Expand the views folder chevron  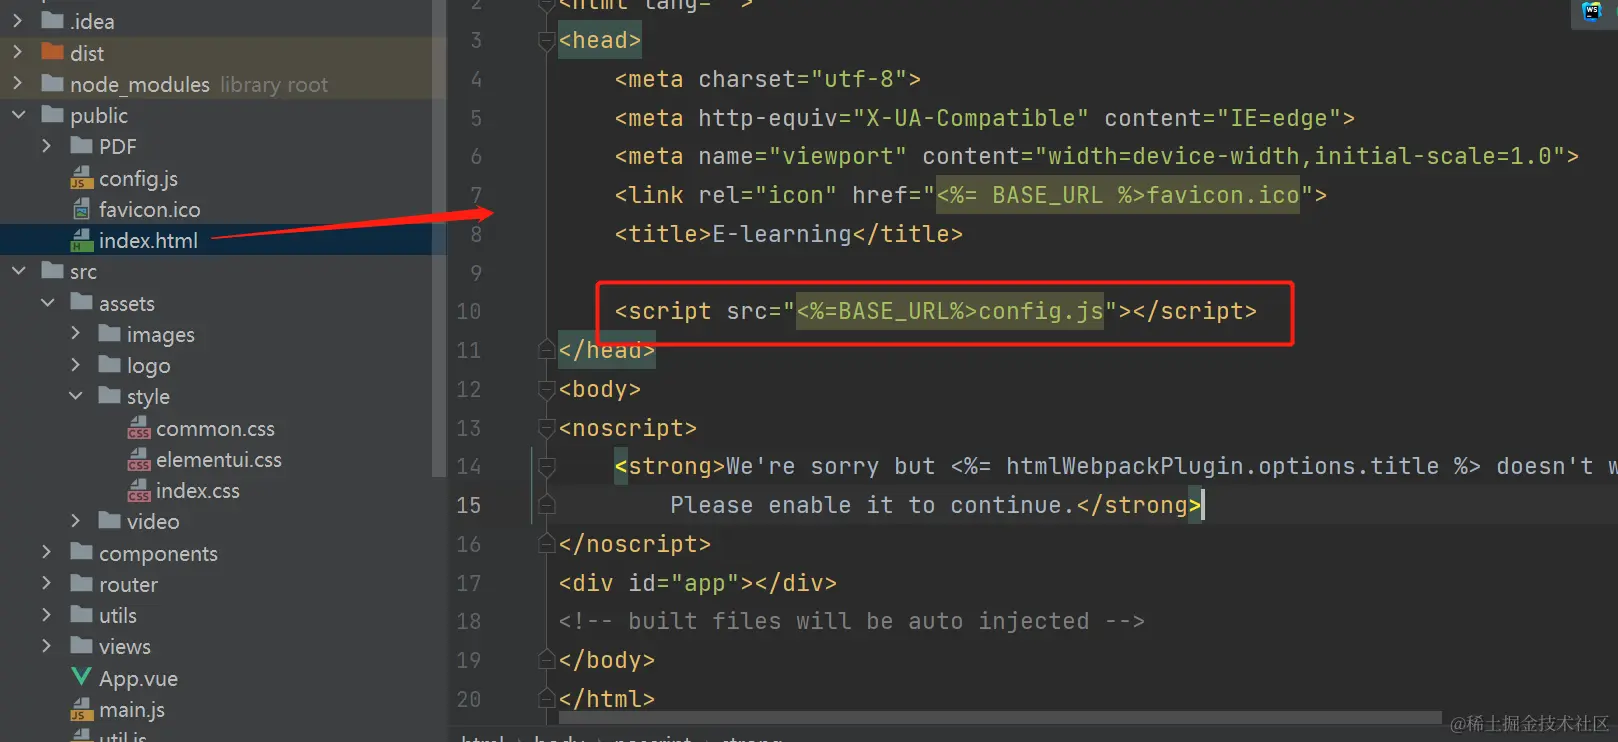[46, 646]
